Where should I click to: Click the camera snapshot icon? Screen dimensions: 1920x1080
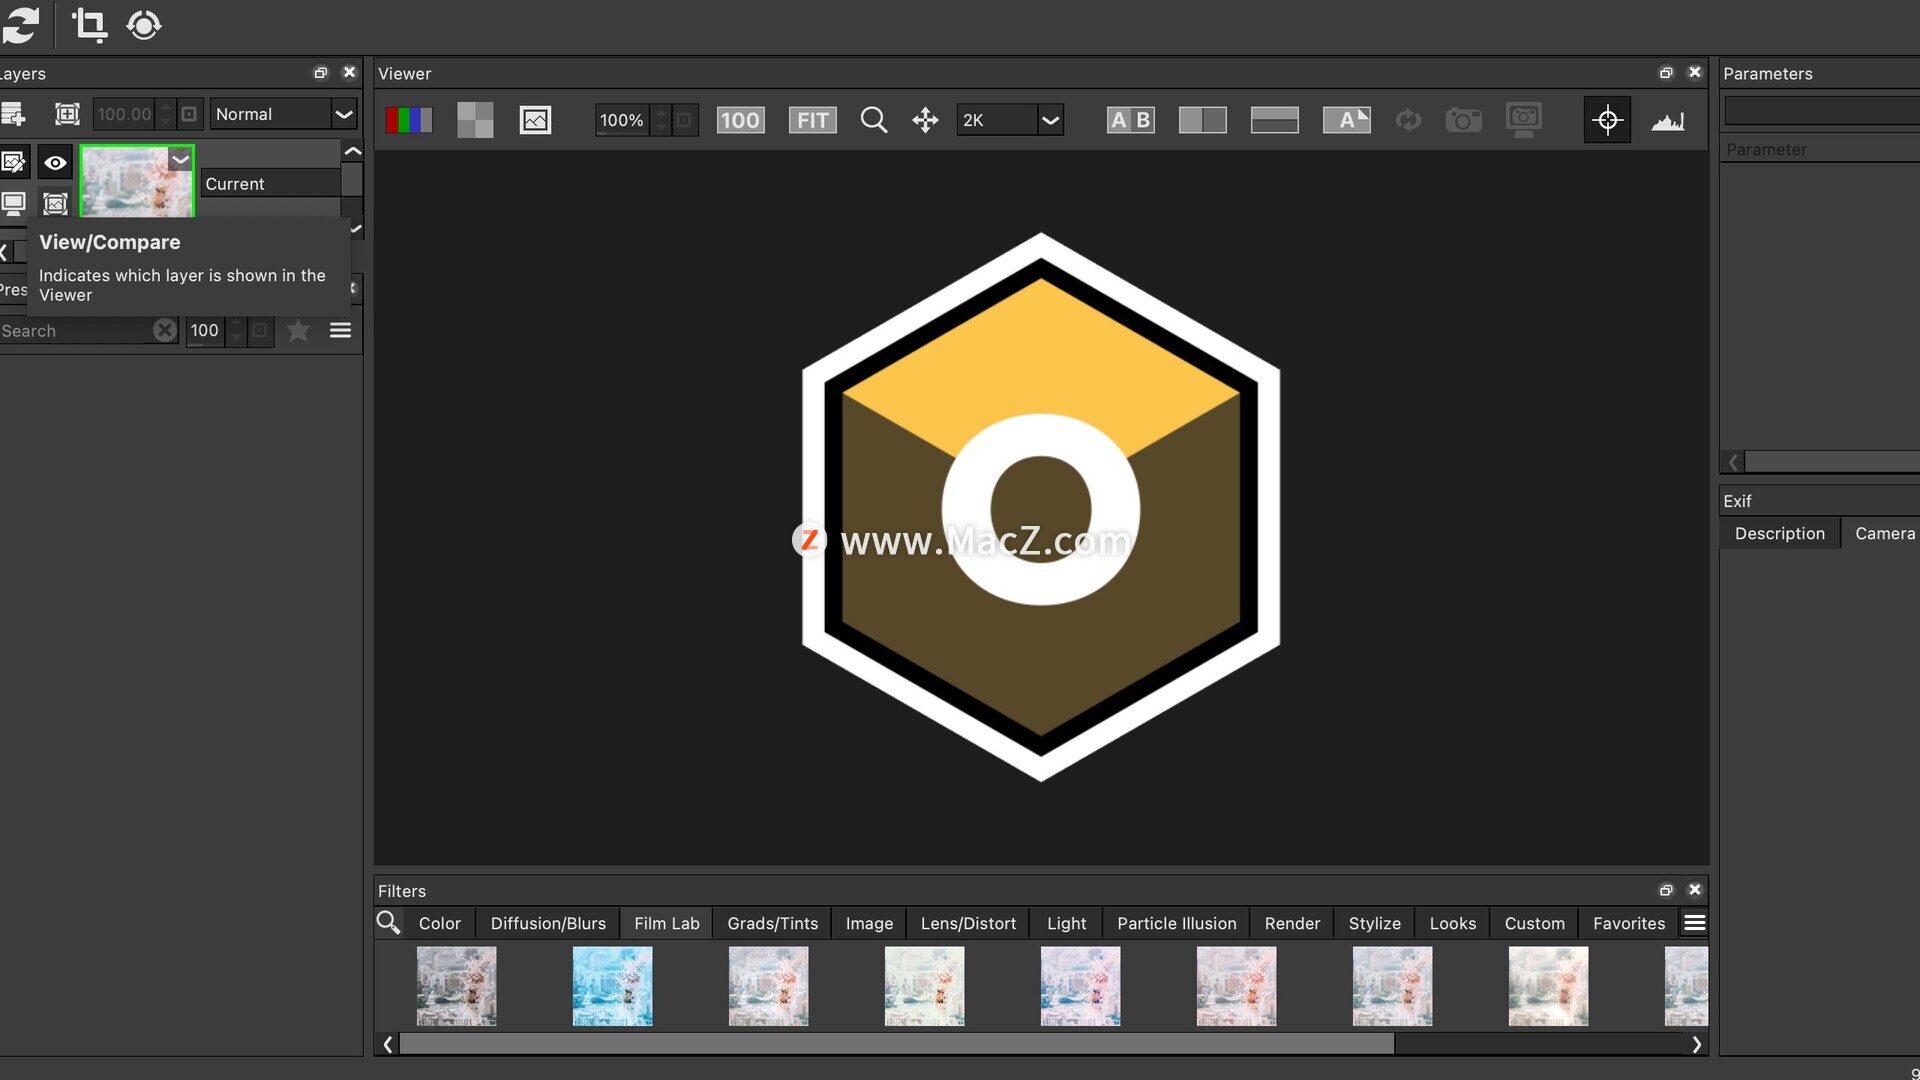(x=1463, y=120)
